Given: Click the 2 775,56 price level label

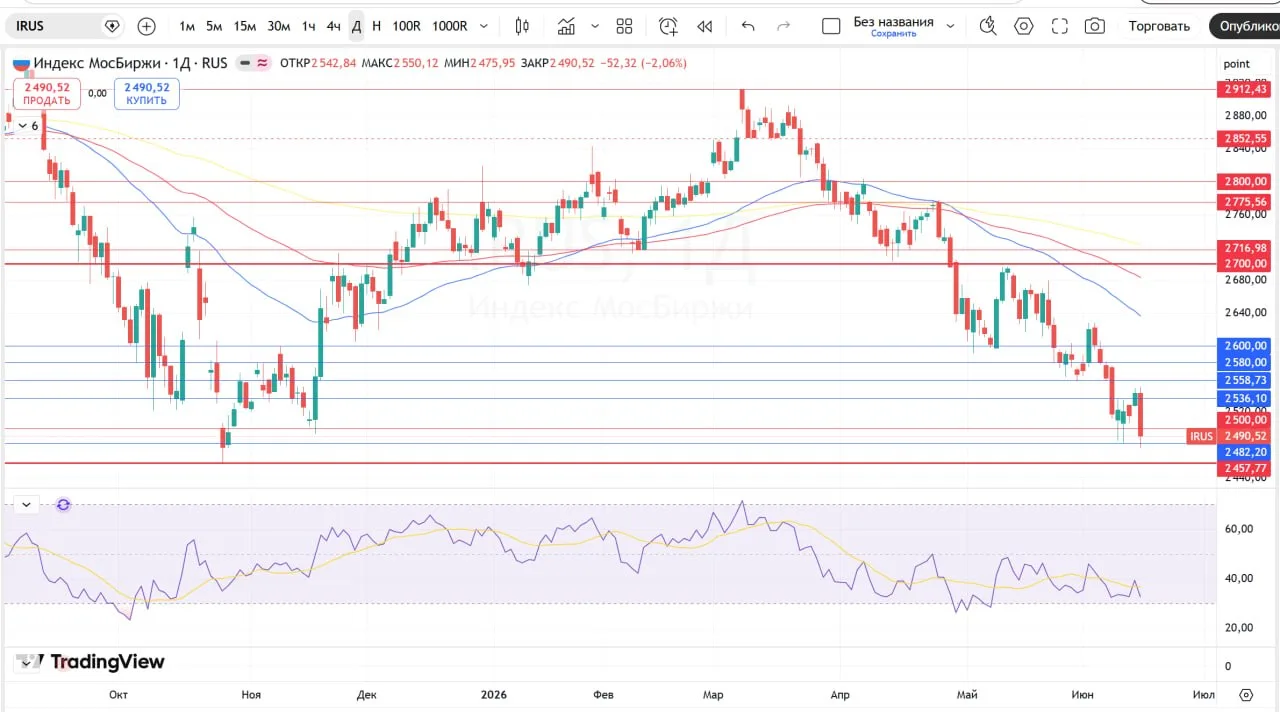Looking at the screenshot, I should point(1245,202).
